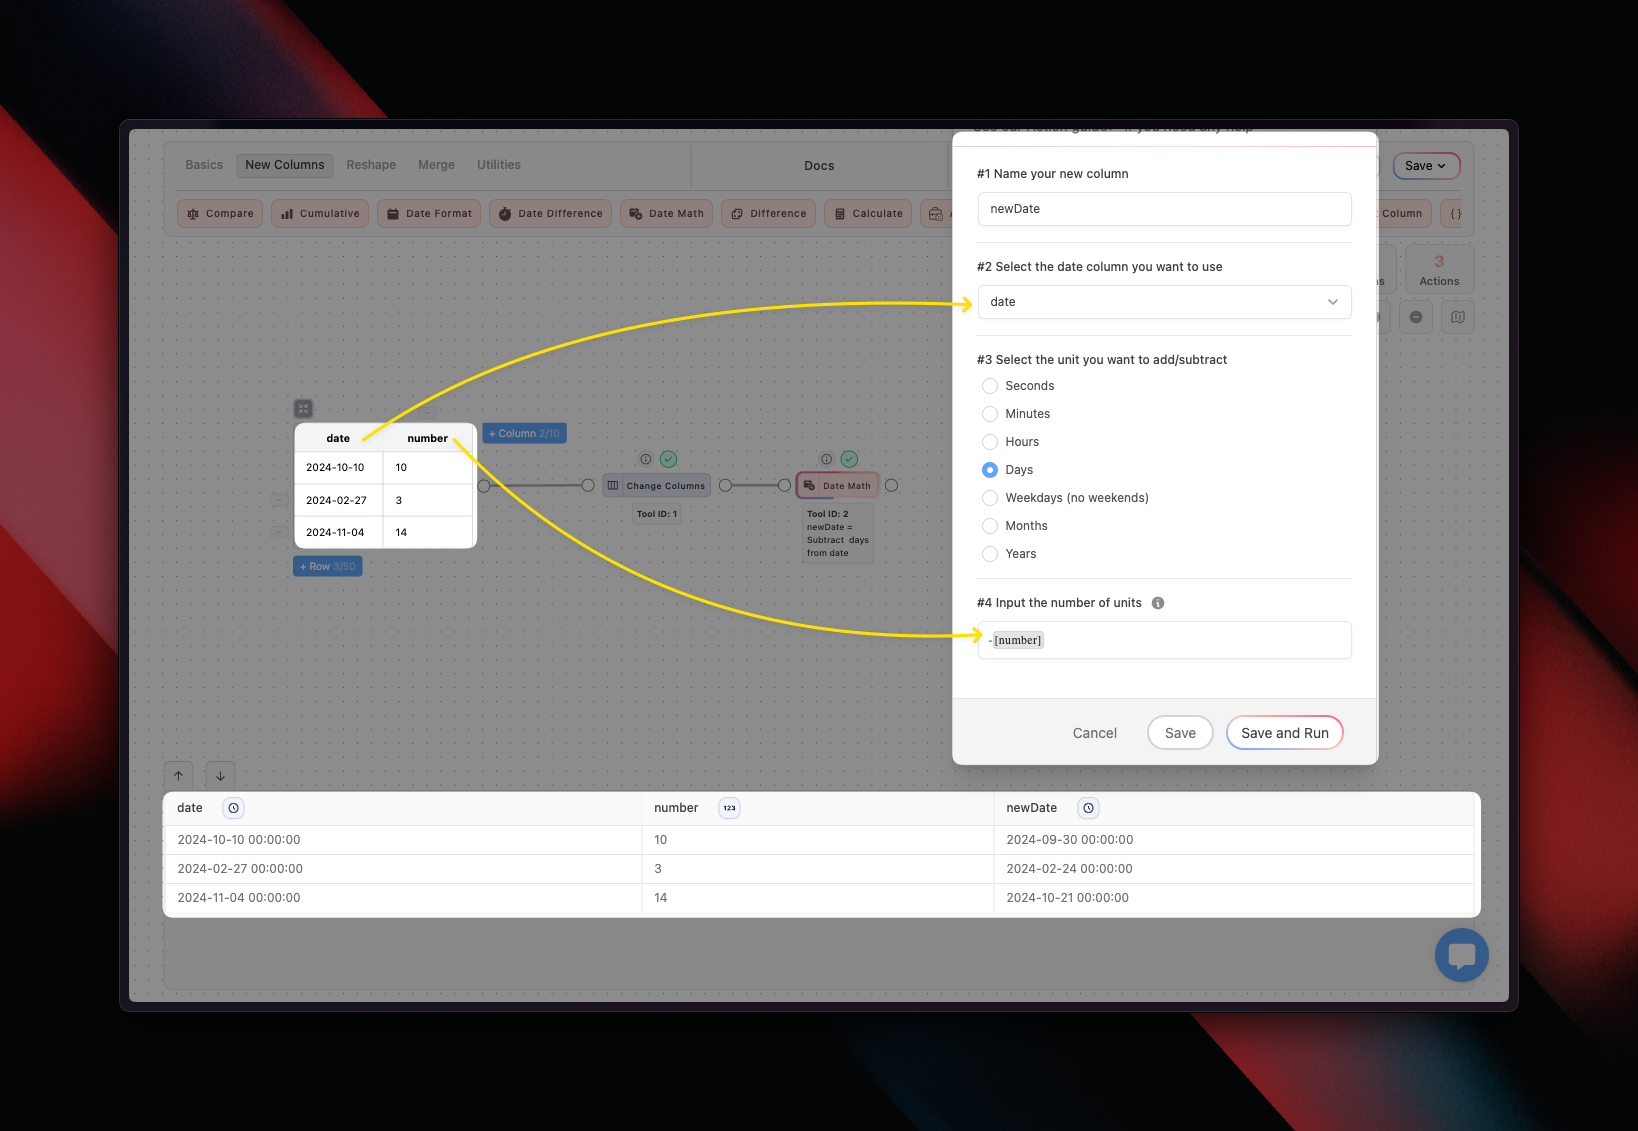Click the up arrow above results table
1638x1131 pixels.
(x=179, y=775)
